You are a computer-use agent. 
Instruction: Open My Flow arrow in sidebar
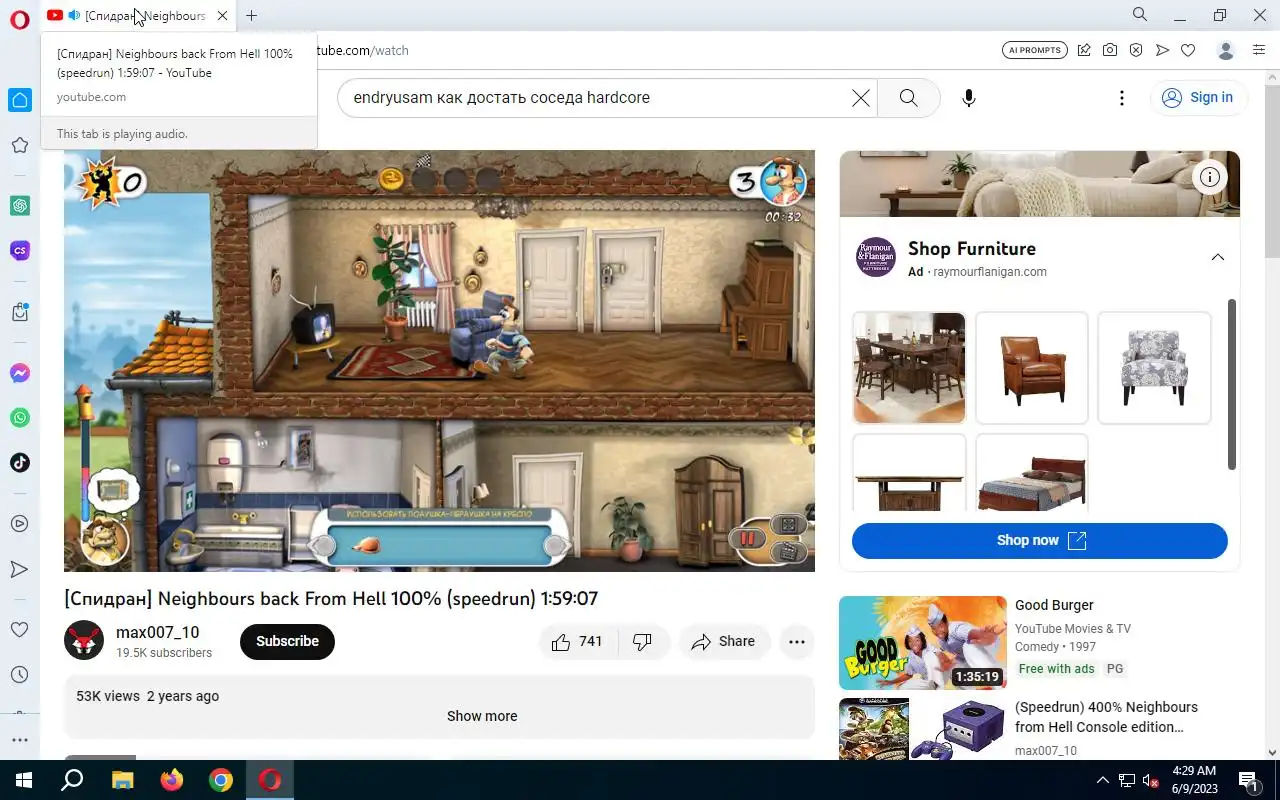coord(20,569)
